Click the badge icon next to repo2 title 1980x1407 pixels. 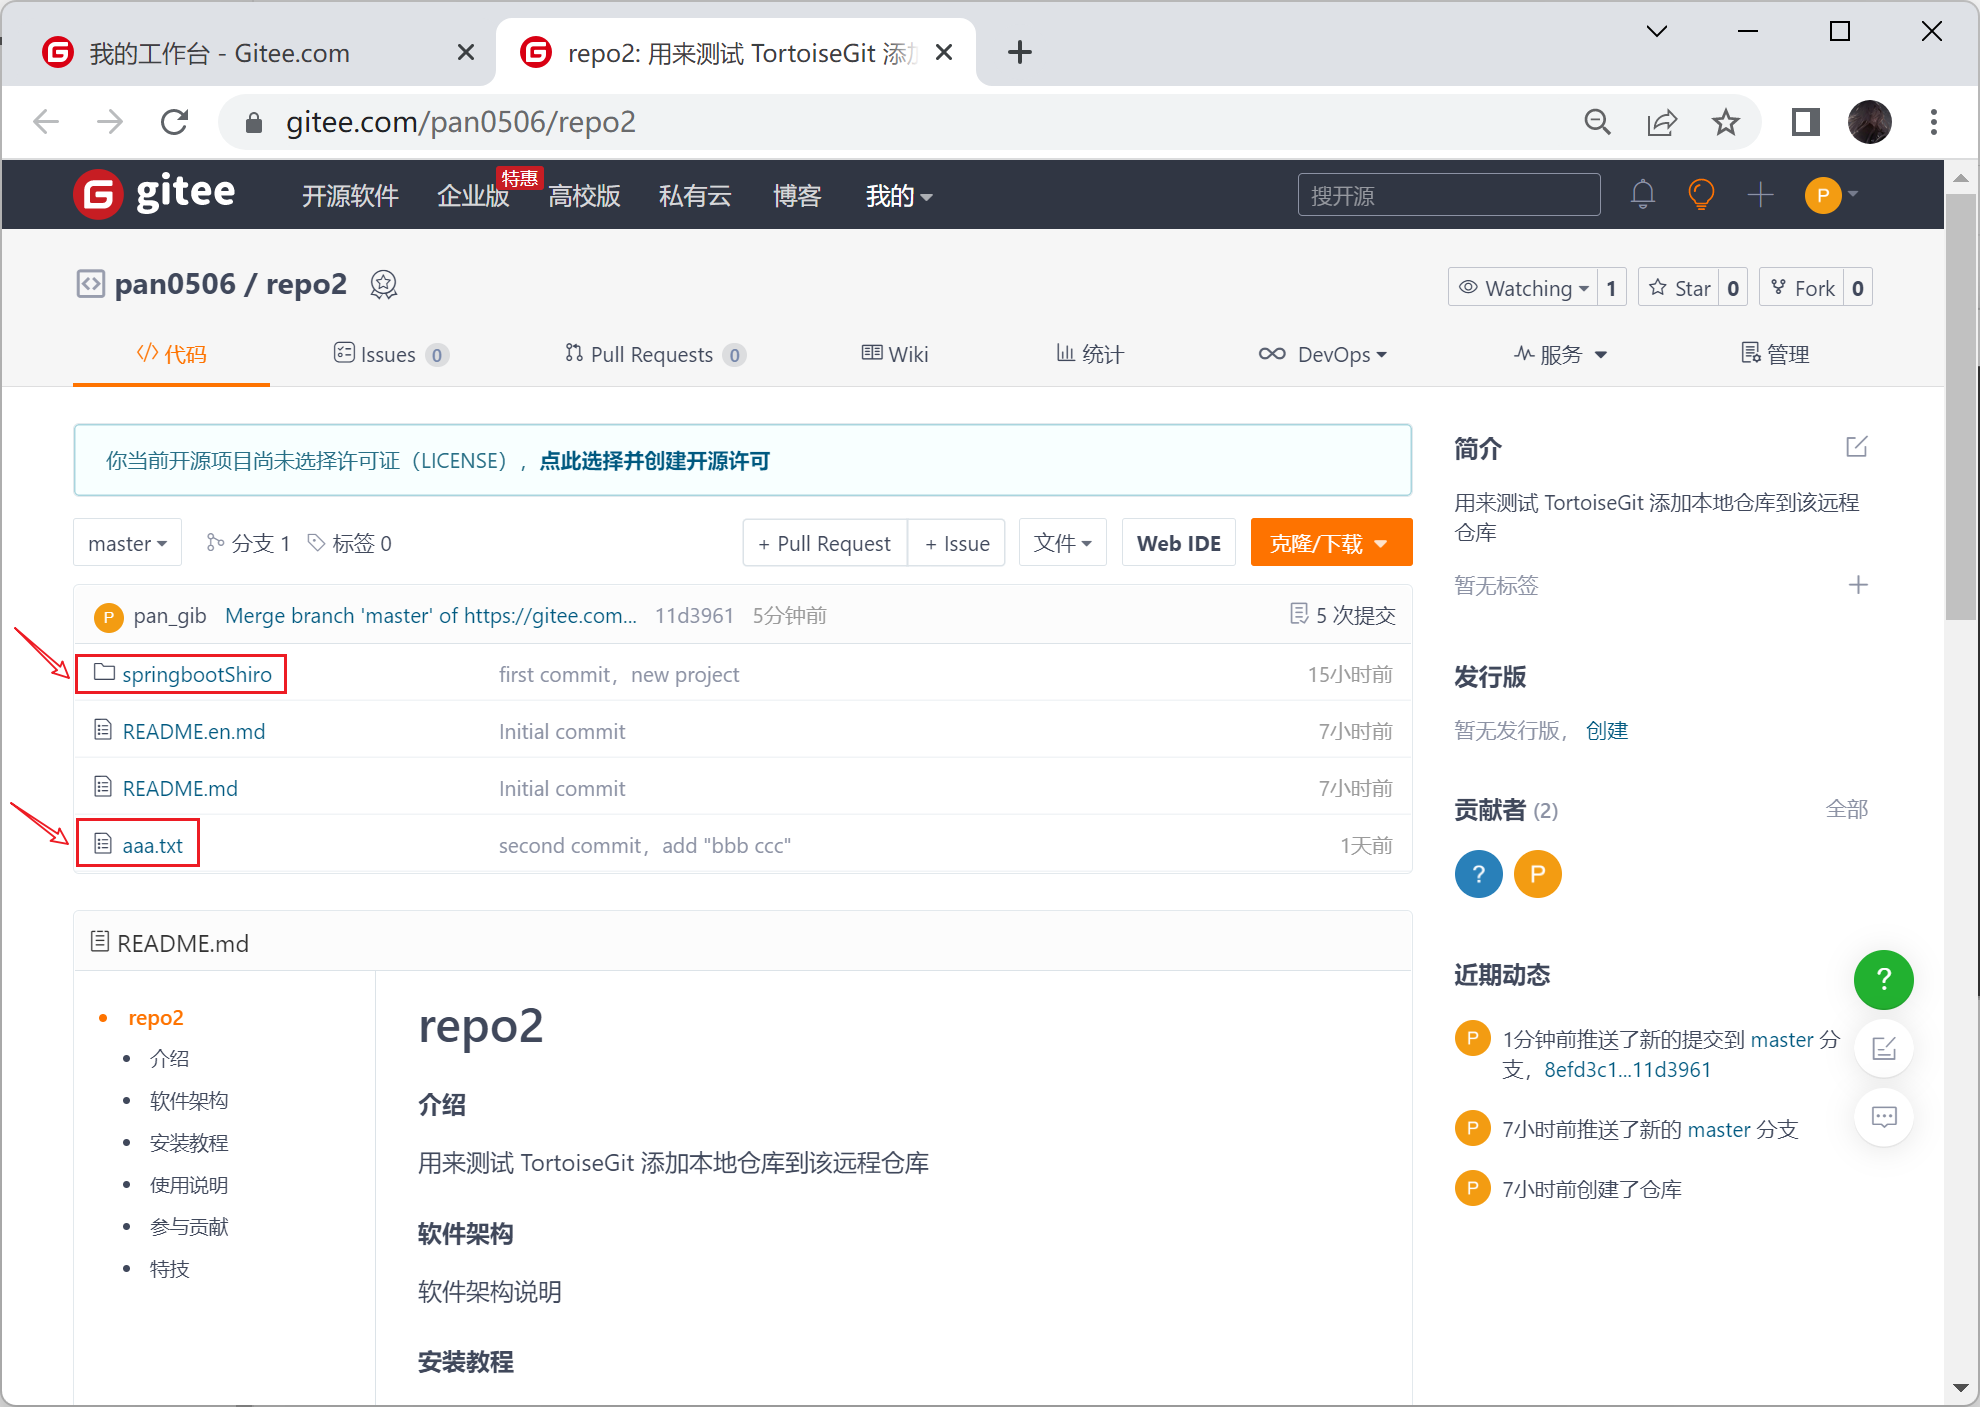[x=384, y=285]
